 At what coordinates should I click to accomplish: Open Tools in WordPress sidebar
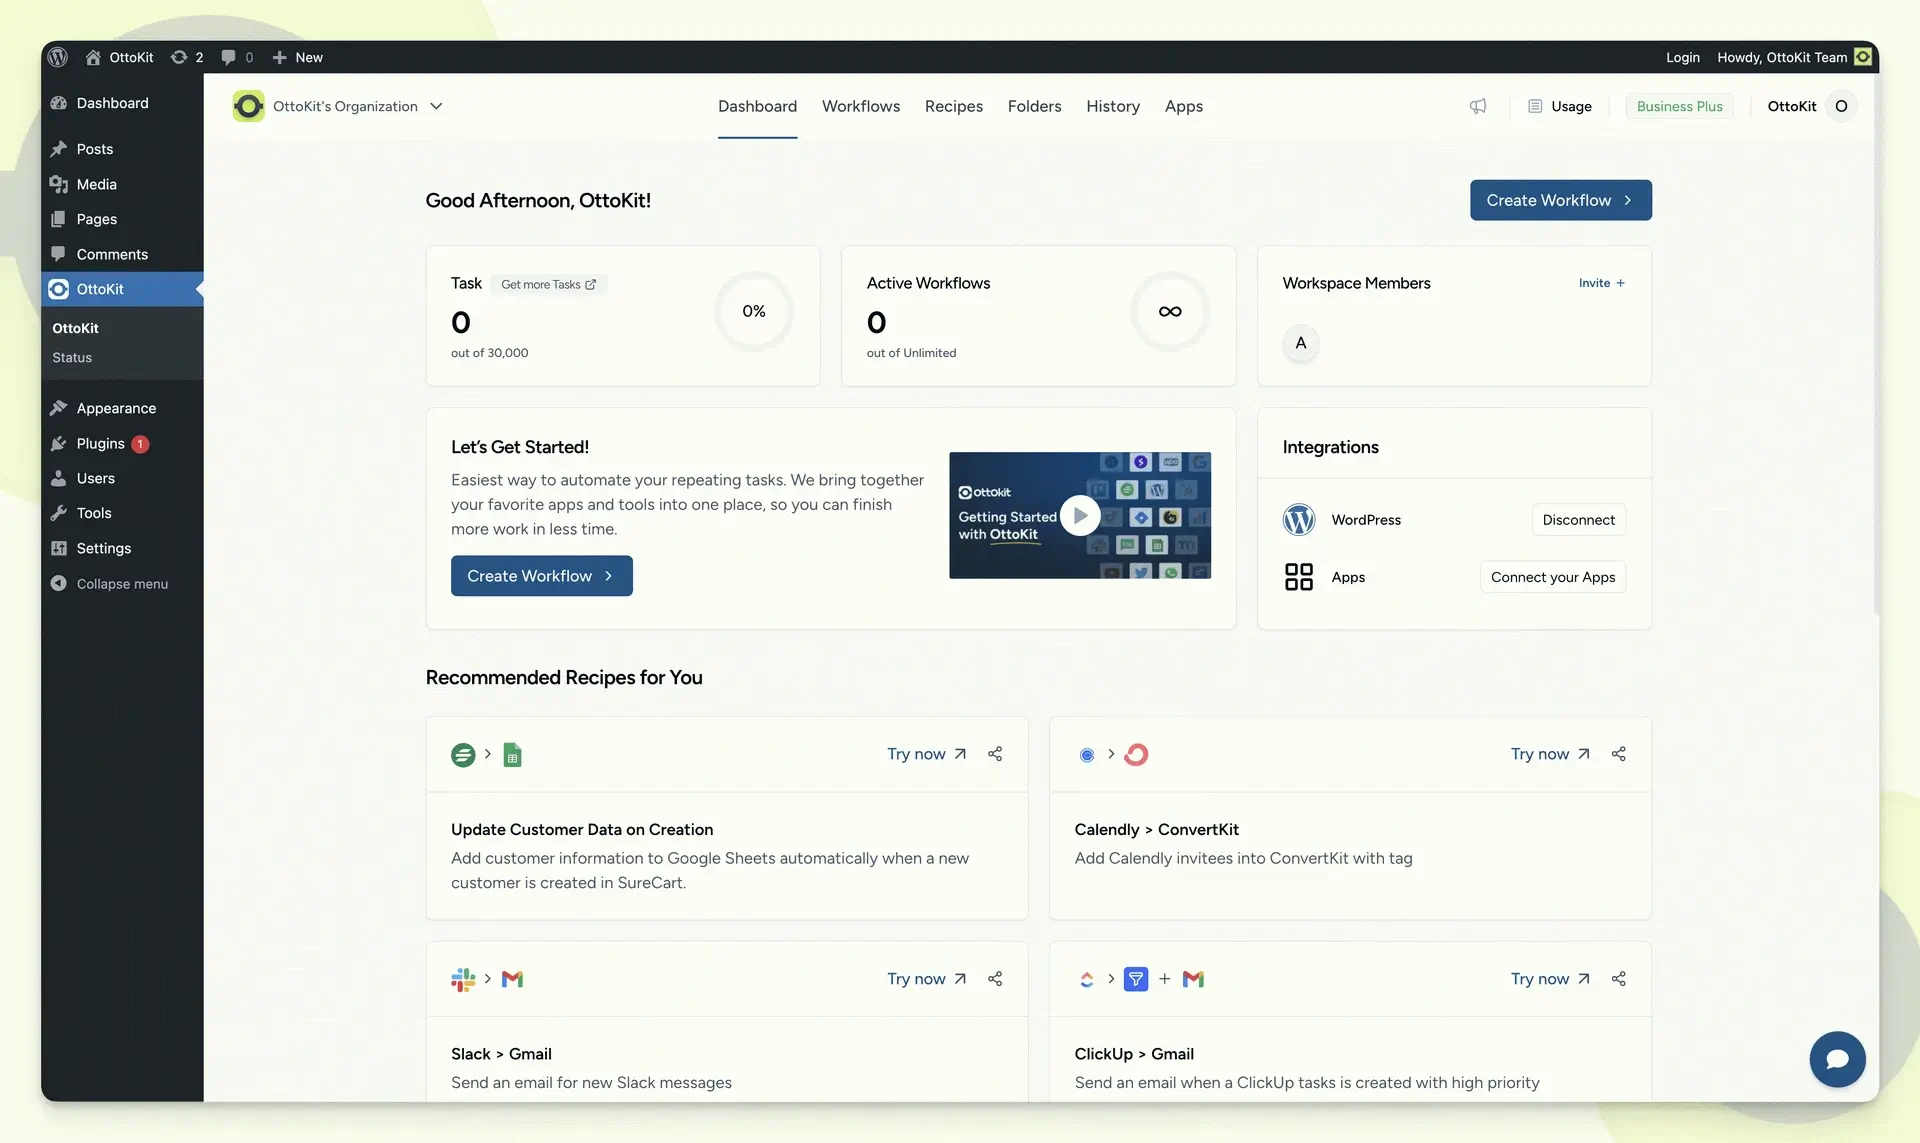[x=122, y=513]
